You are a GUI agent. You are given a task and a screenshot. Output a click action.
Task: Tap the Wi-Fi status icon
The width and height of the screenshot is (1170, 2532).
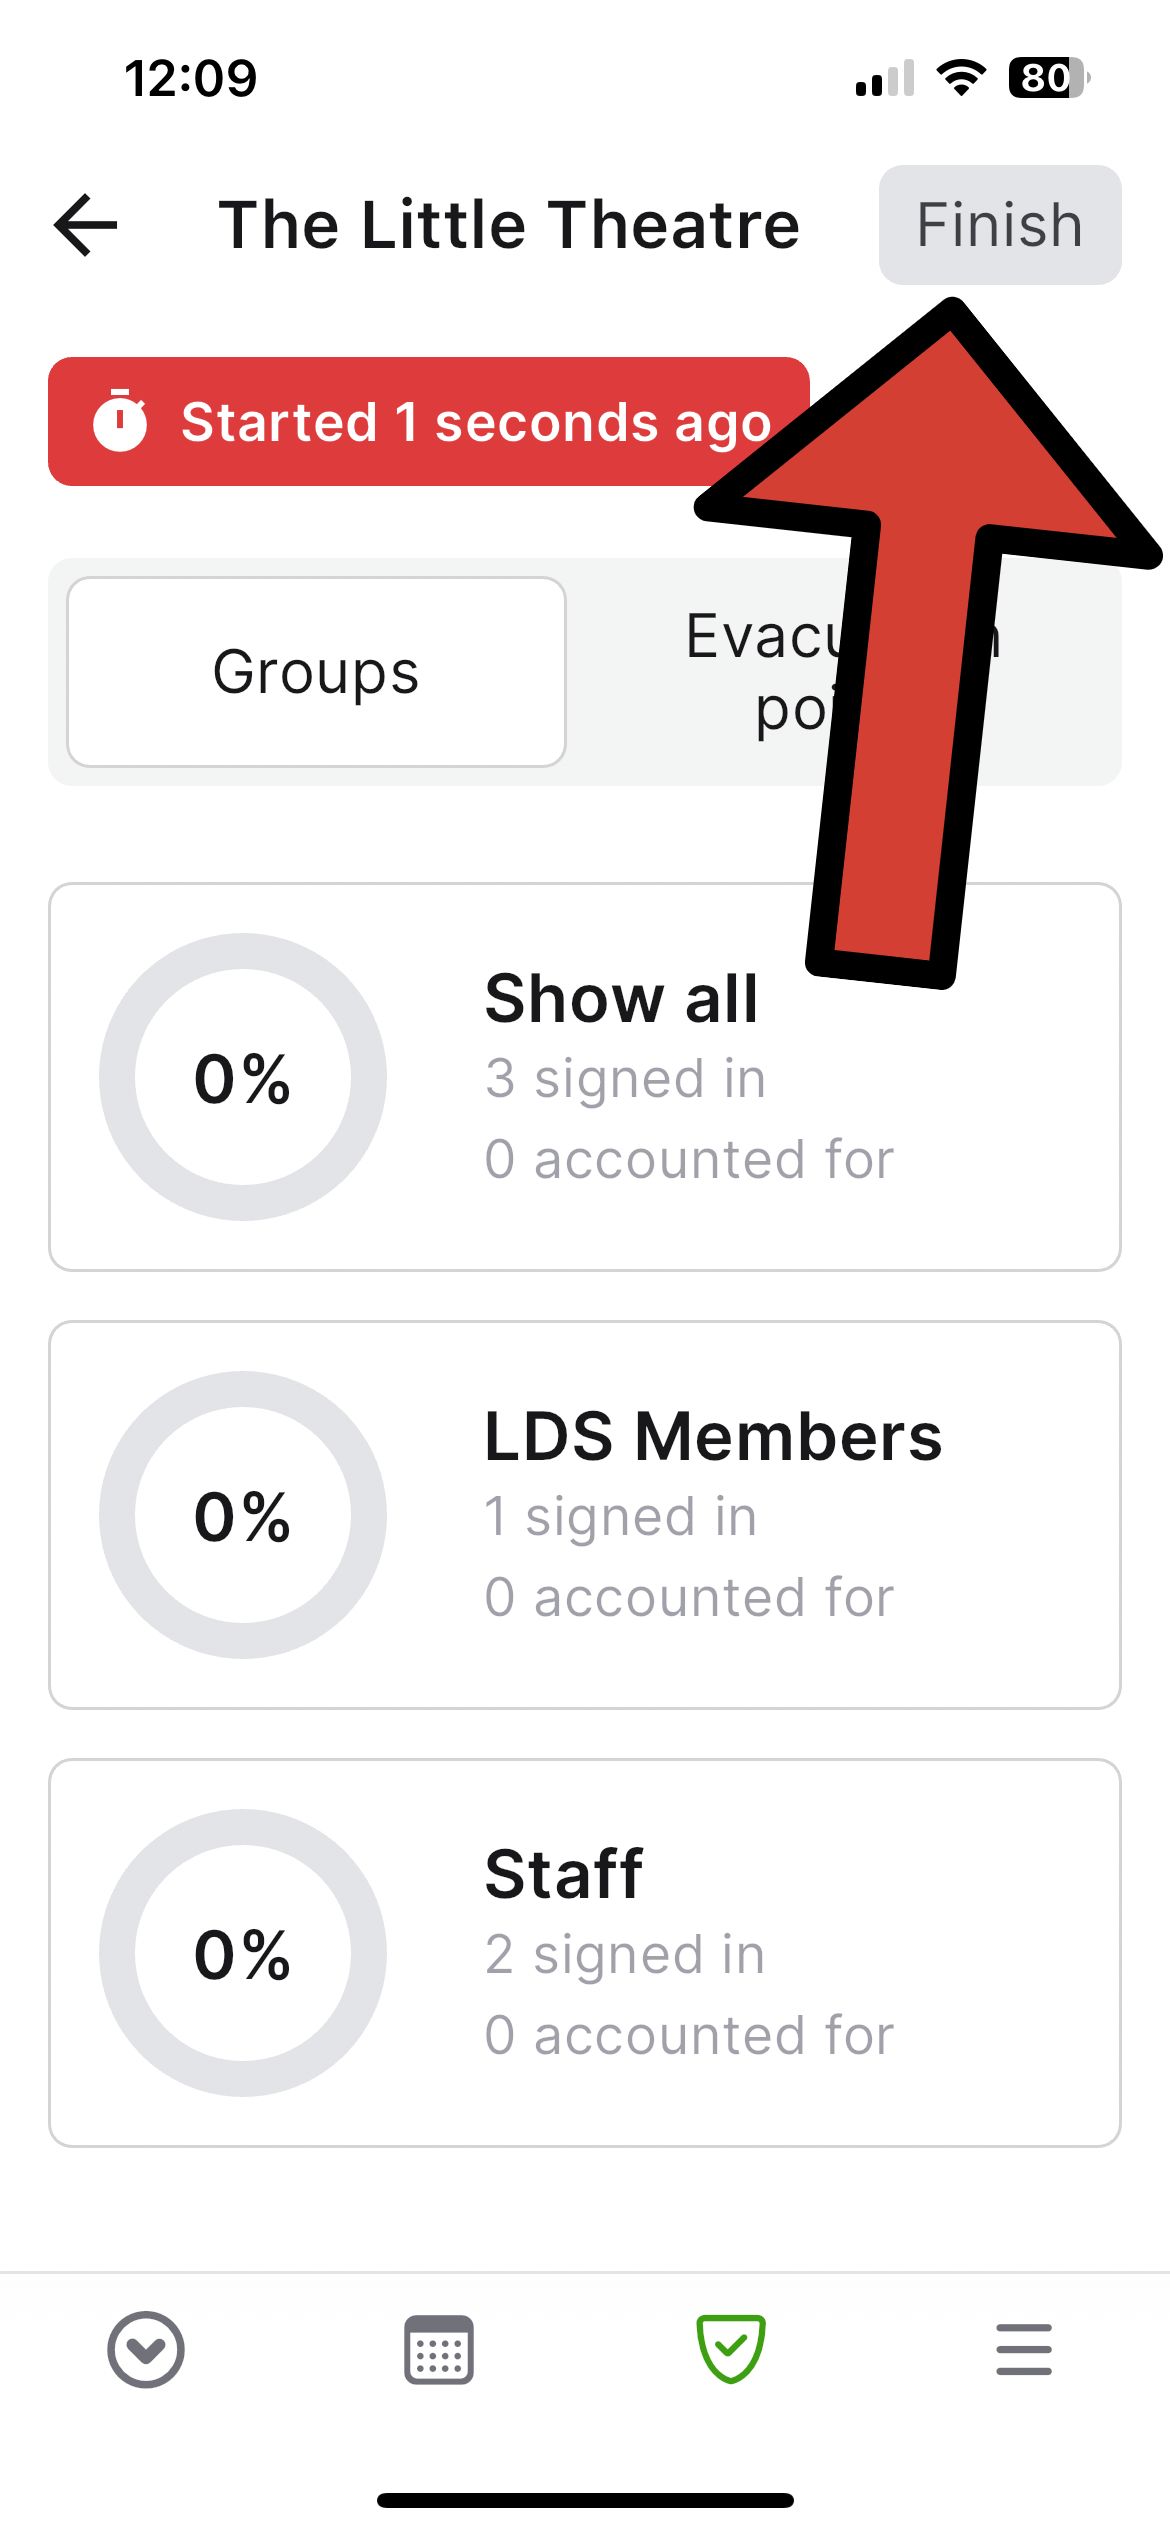[961, 78]
